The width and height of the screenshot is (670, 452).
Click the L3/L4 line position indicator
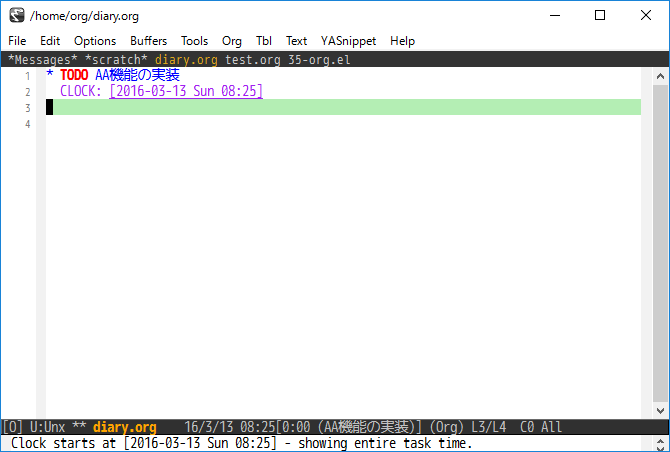488,427
